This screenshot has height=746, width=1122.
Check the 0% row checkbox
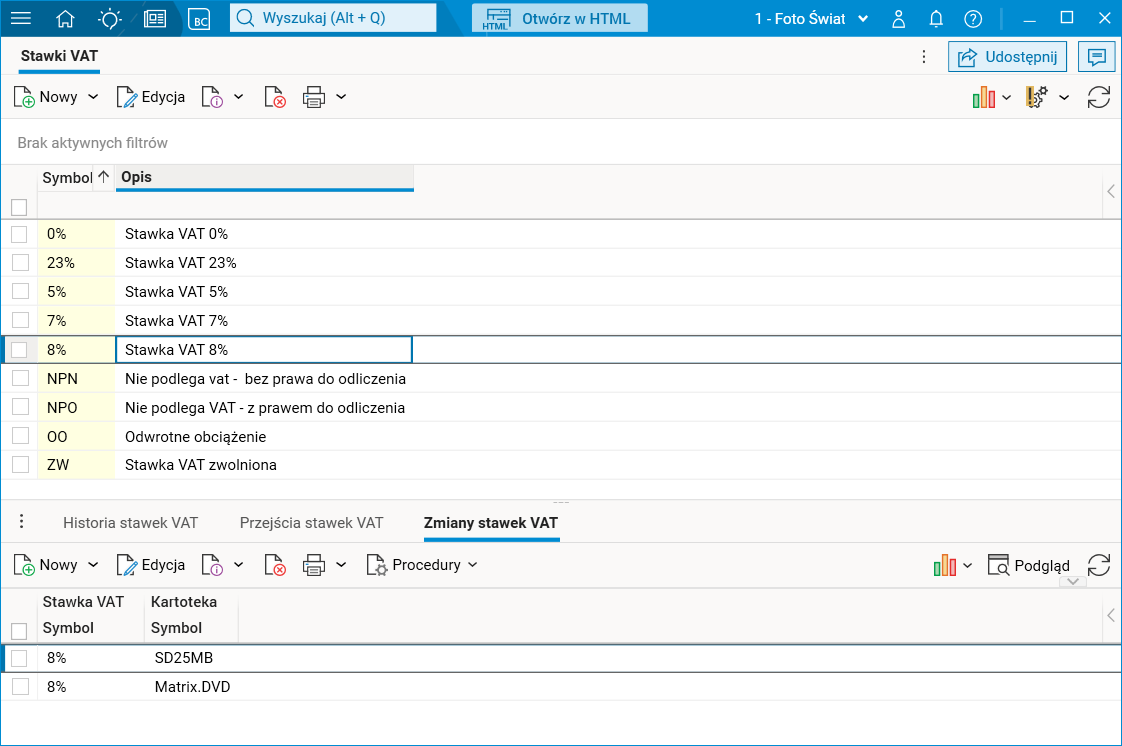[x=19, y=234]
